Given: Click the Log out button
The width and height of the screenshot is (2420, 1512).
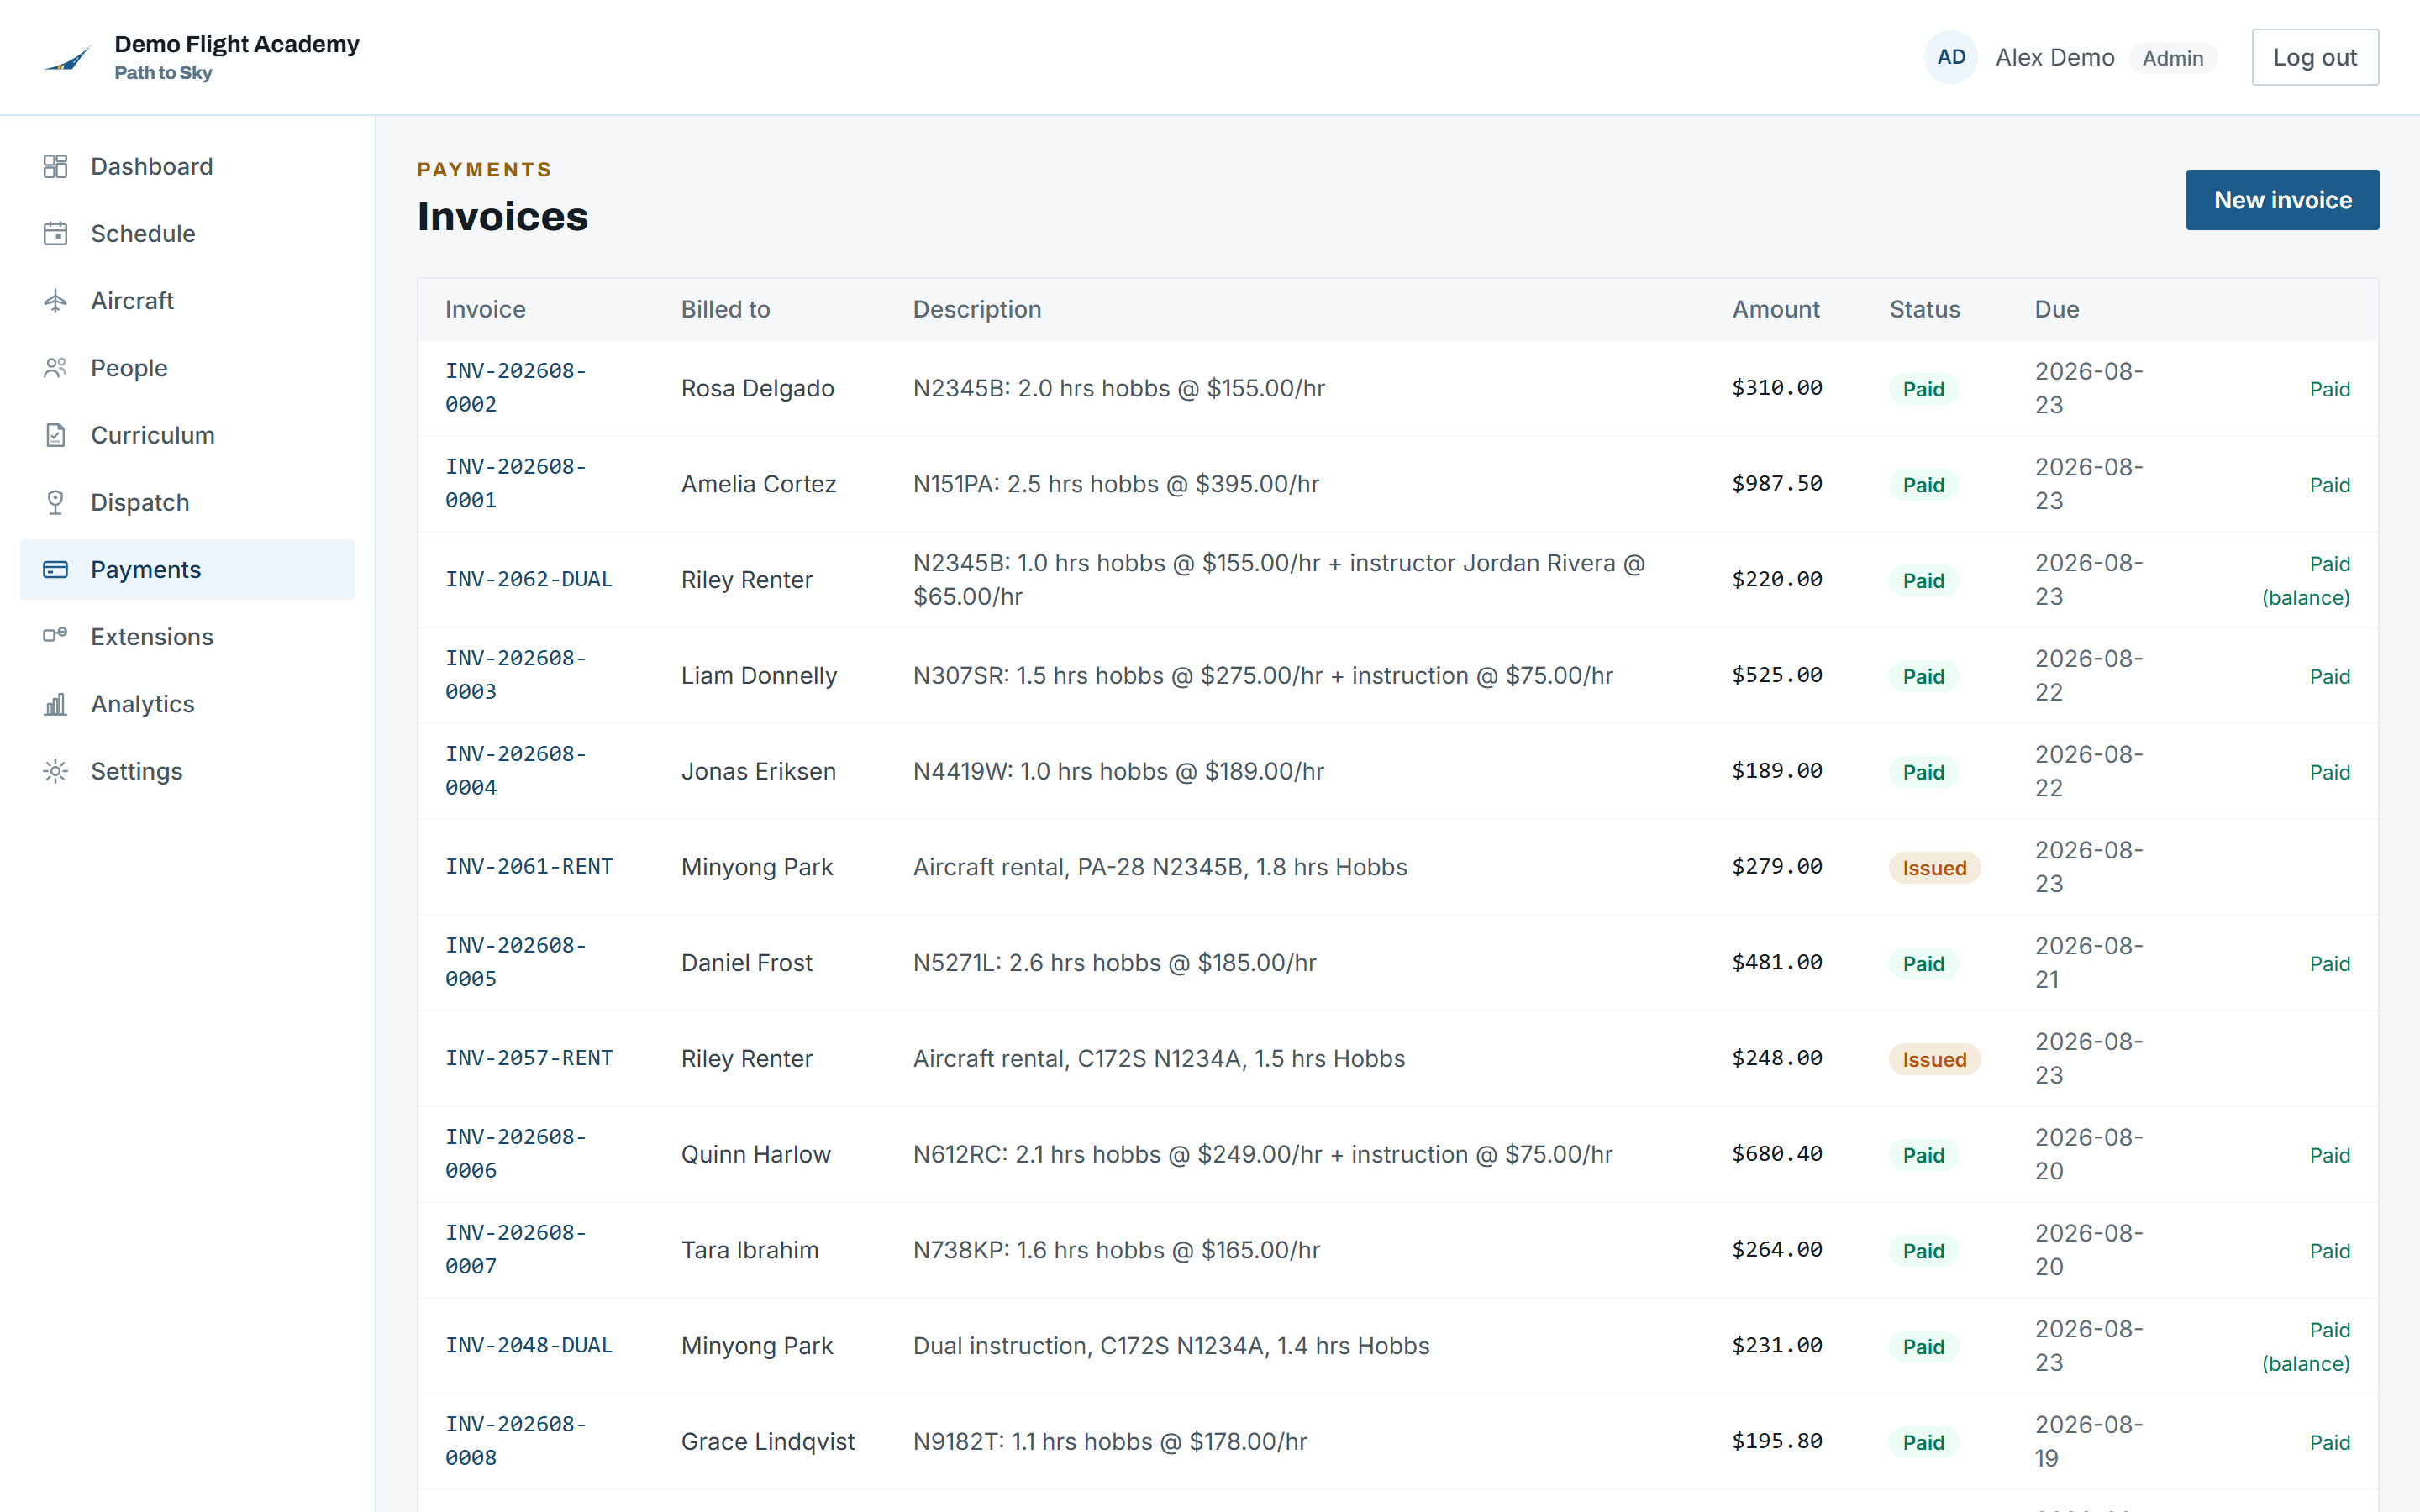Looking at the screenshot, I should 2315,57.
